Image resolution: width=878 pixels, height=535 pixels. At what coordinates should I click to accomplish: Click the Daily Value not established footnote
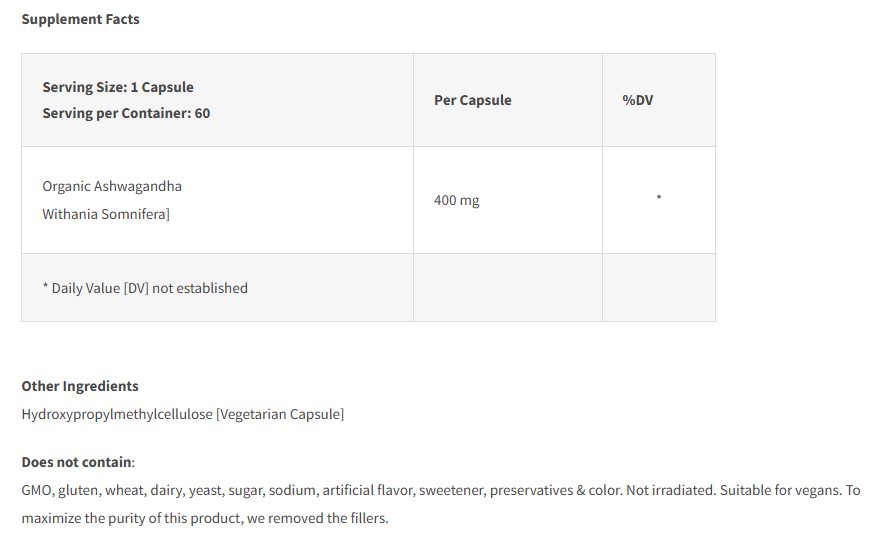(x=145, y=288)
